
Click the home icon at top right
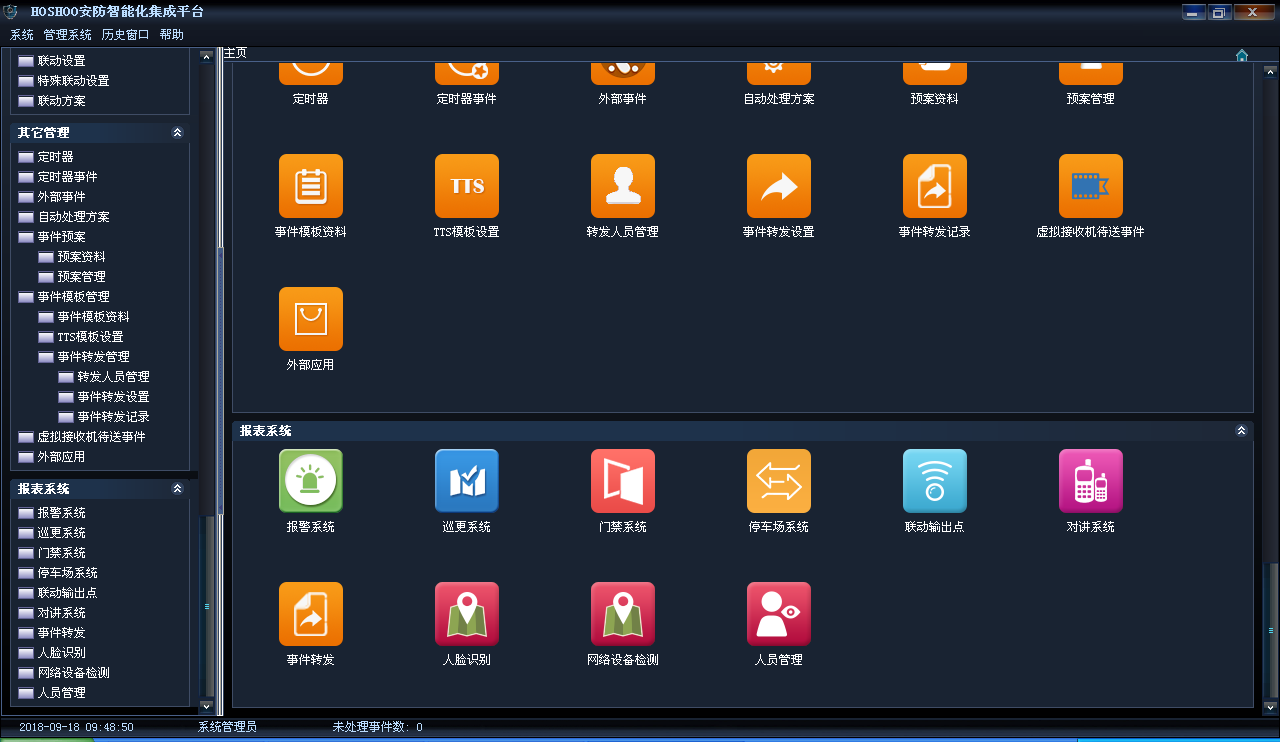1242,55
